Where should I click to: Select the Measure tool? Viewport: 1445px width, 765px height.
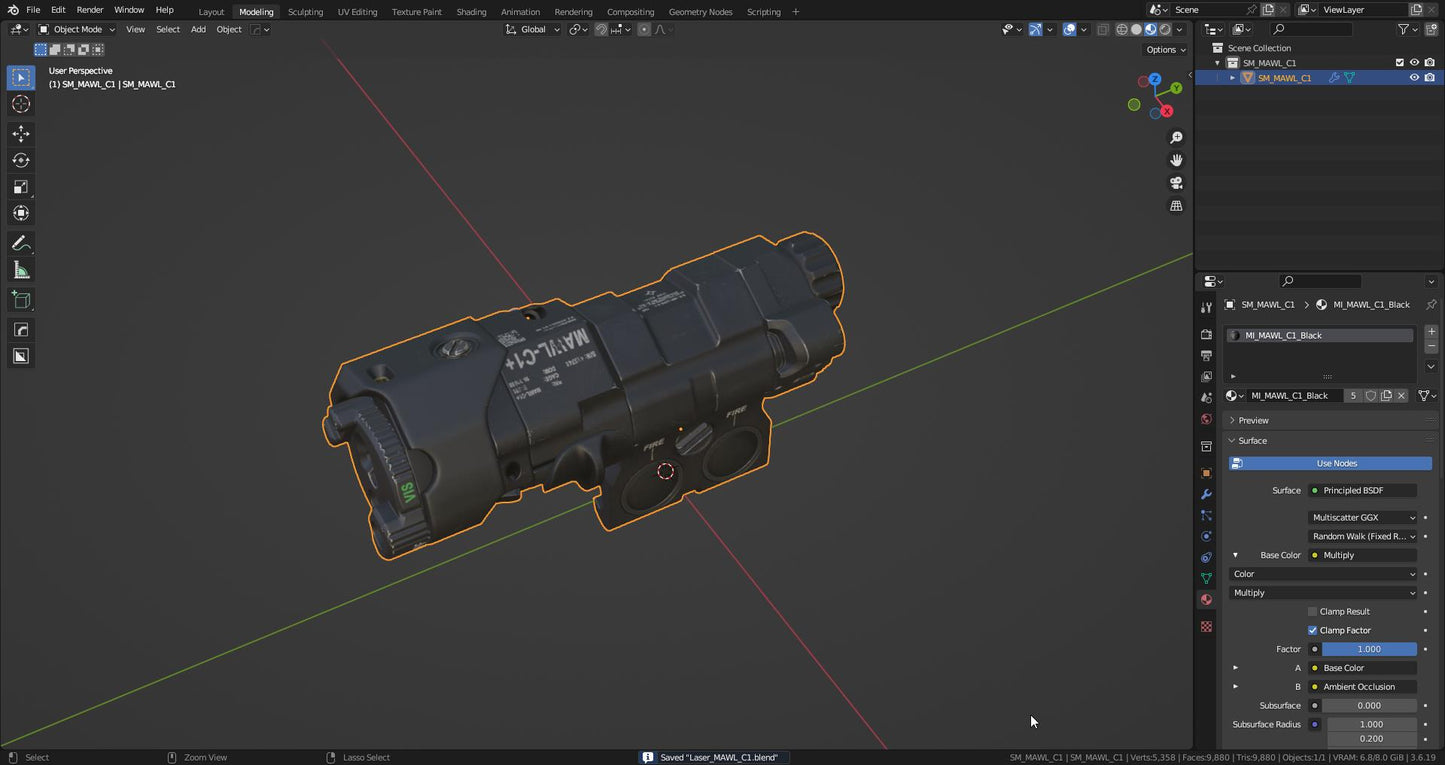tap(21, 270)
